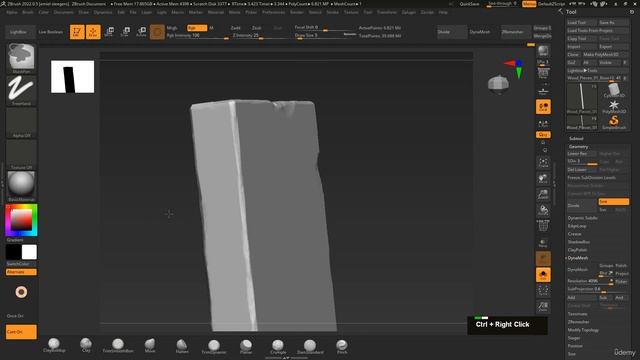This screenshot has width=640, height=360.
Task: Click the Frame mesh icon
Action: [543, 162]
